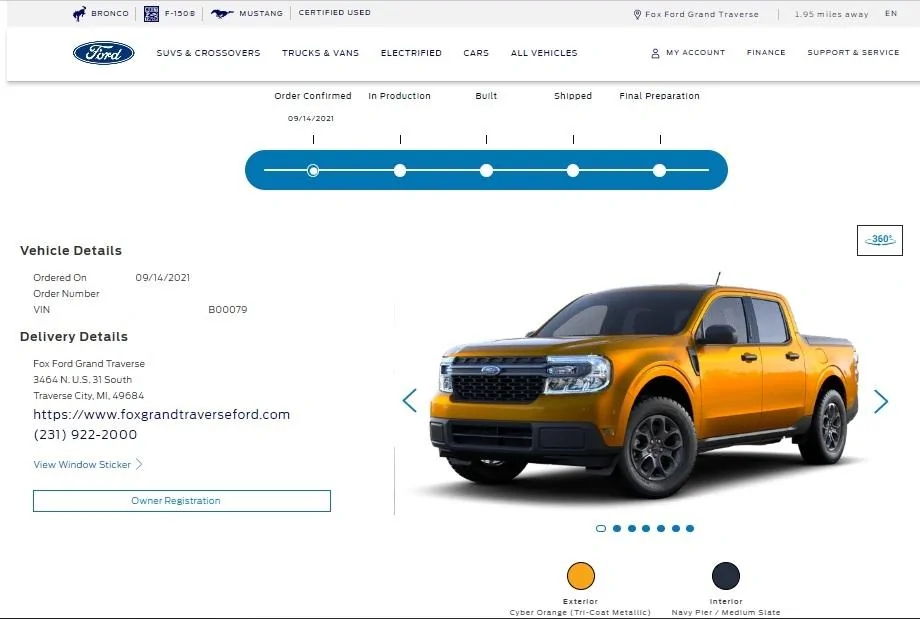Click the '1.95 miles away' text
The height and width of the screenshot is (620, 920).
tap(831, 14)
